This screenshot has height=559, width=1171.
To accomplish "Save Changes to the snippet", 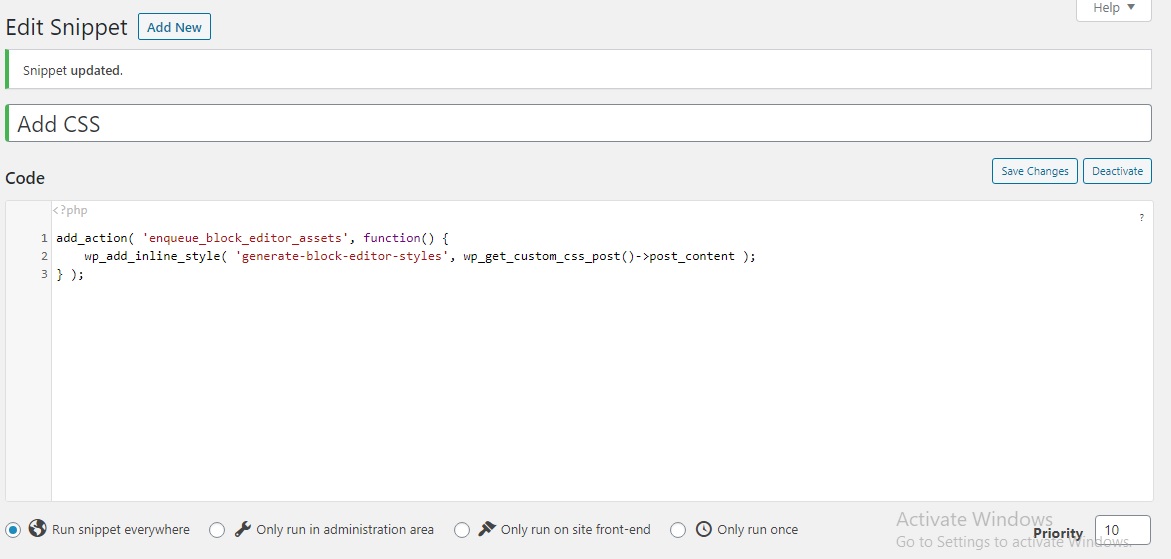I will tap(1034, 171).
